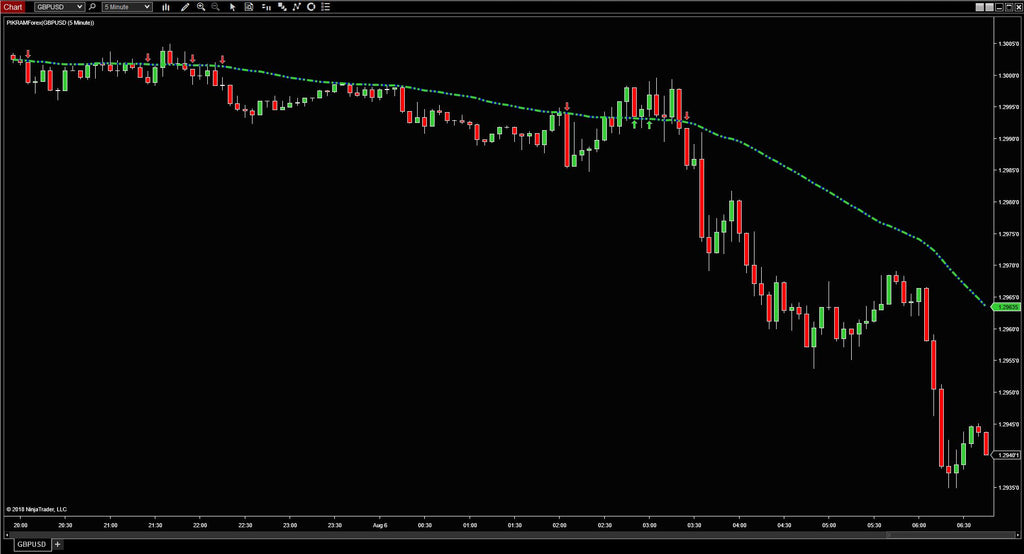
Task: Open the GBPUSD instrument selector dropdown
Action: point(59,7)
